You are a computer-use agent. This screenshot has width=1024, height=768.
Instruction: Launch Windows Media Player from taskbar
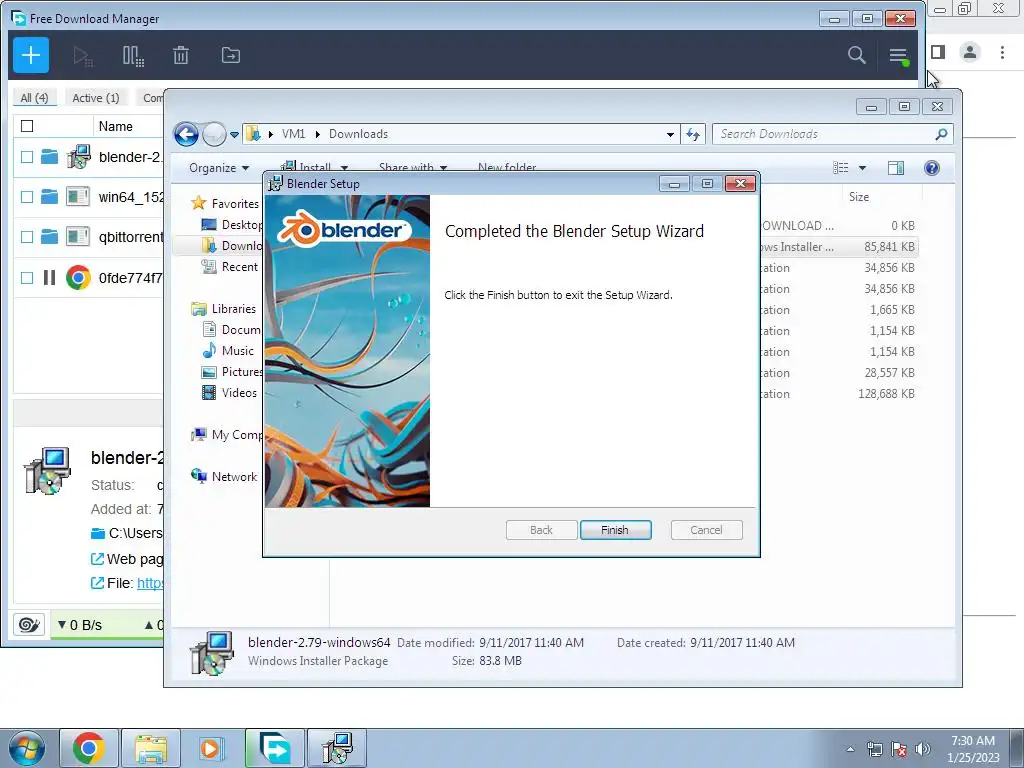coord(212,748)
